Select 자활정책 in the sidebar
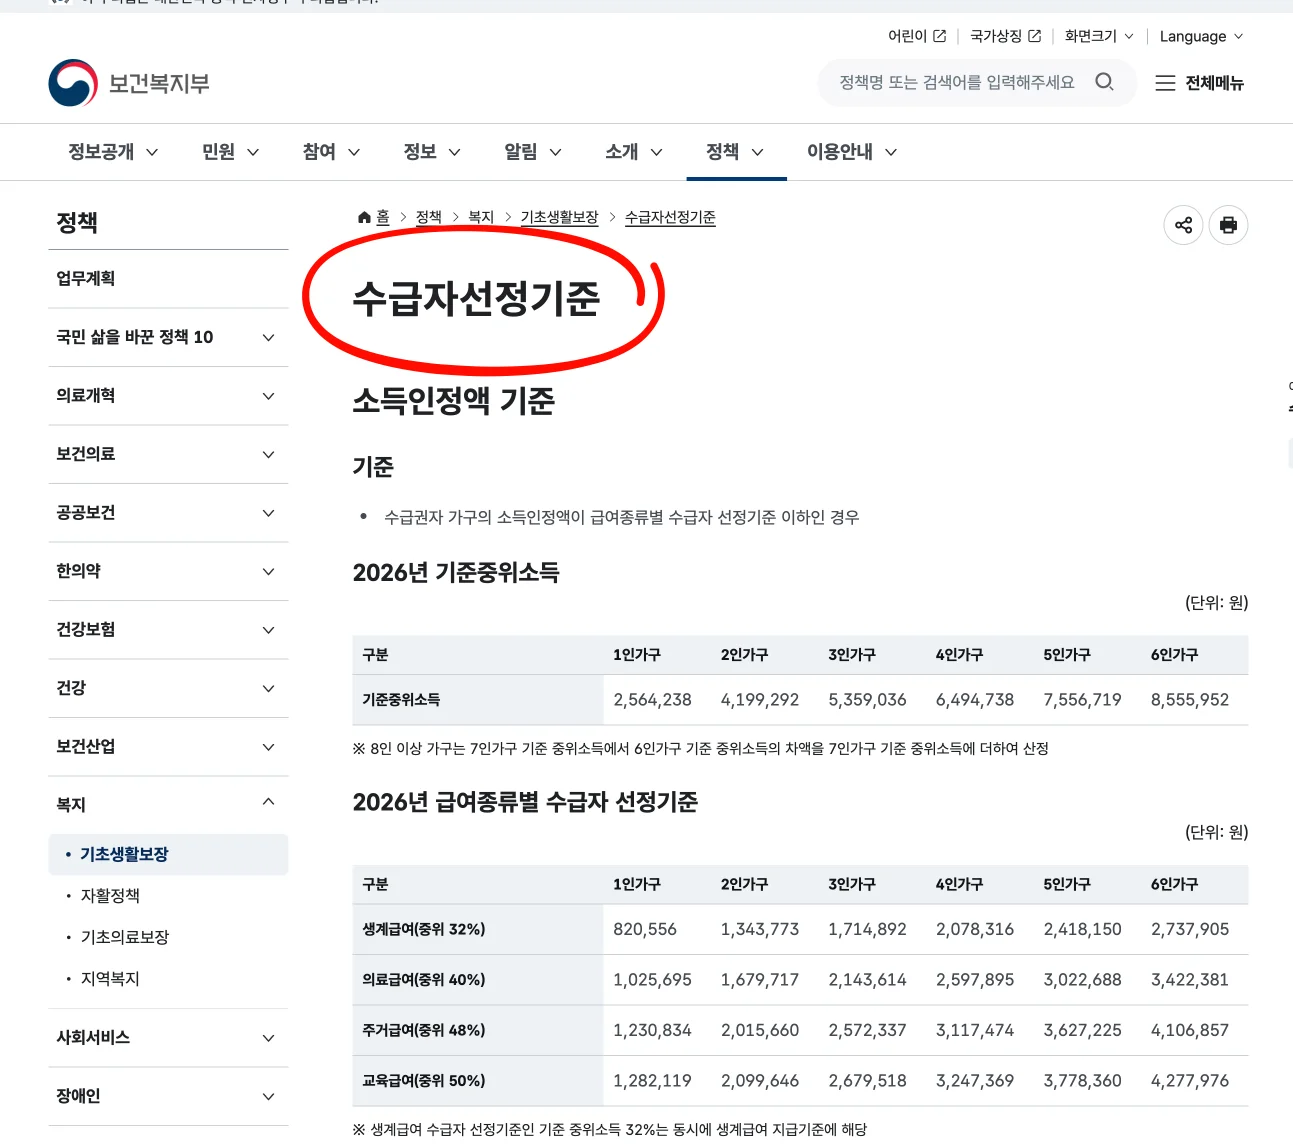 pos(110,896)
